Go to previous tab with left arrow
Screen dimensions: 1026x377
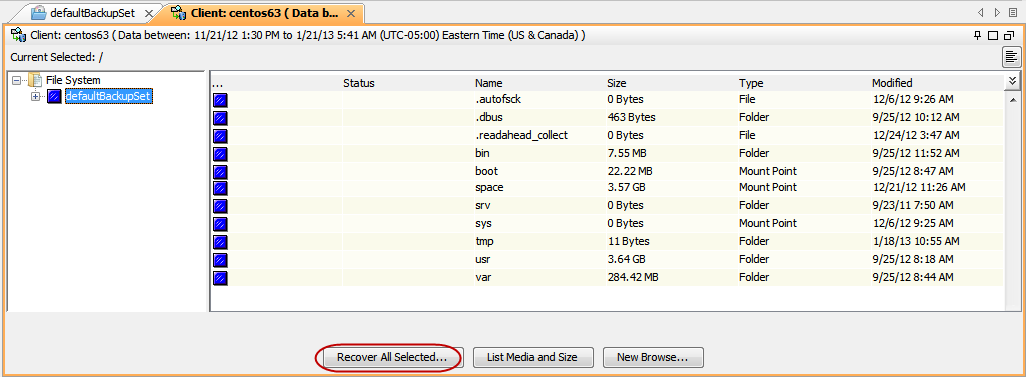(981, 12)
